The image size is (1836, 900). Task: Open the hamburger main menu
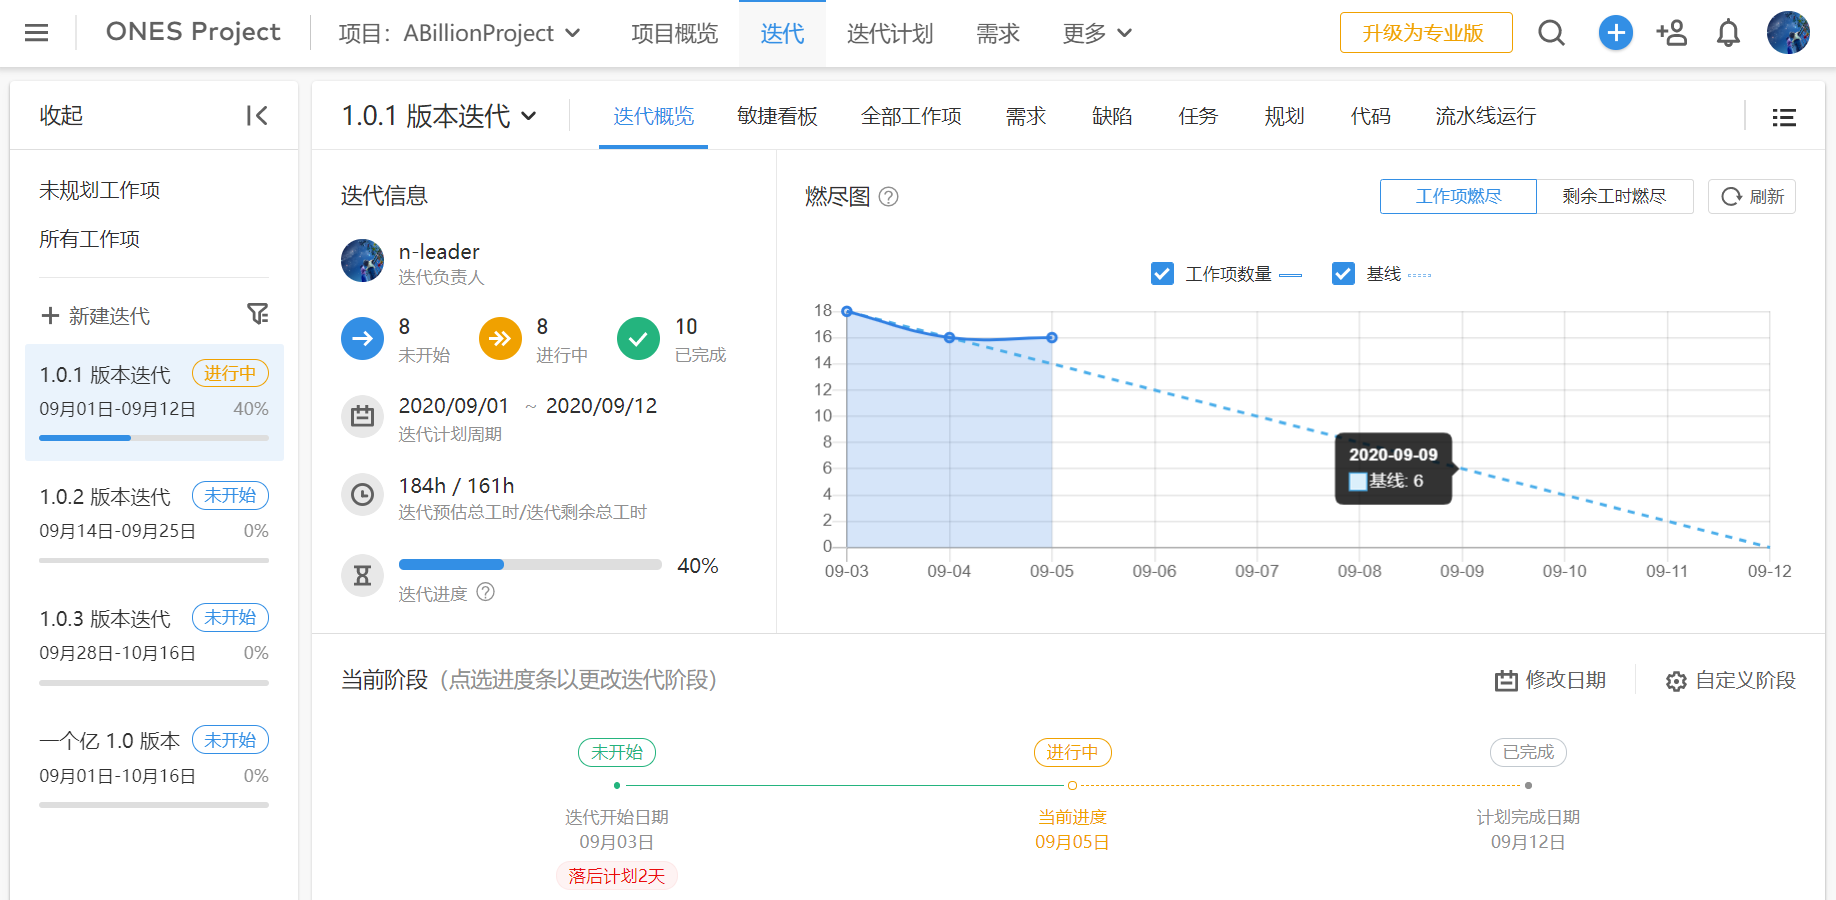click(x=36, y=33)
